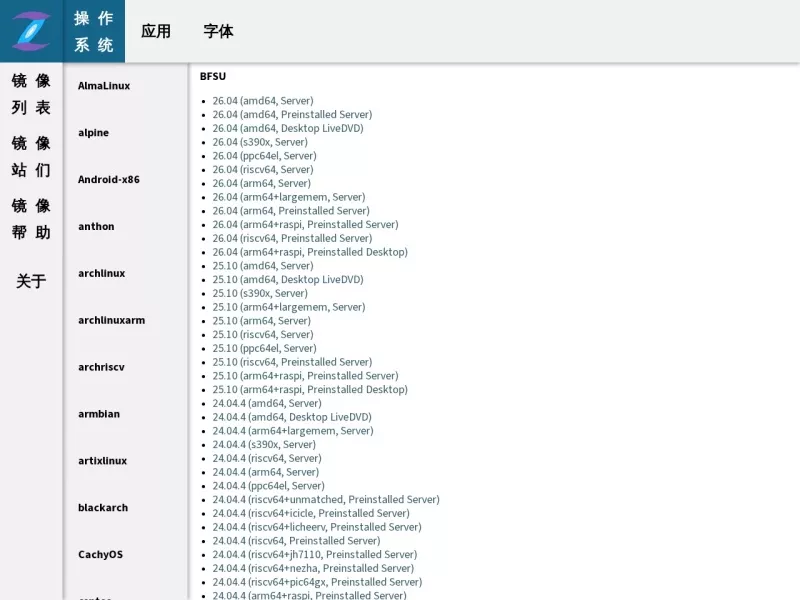Open link 25.10 (arm64, Server)
Image resolution: width=800 pixels, height=600 pixels.
point(261,321)
